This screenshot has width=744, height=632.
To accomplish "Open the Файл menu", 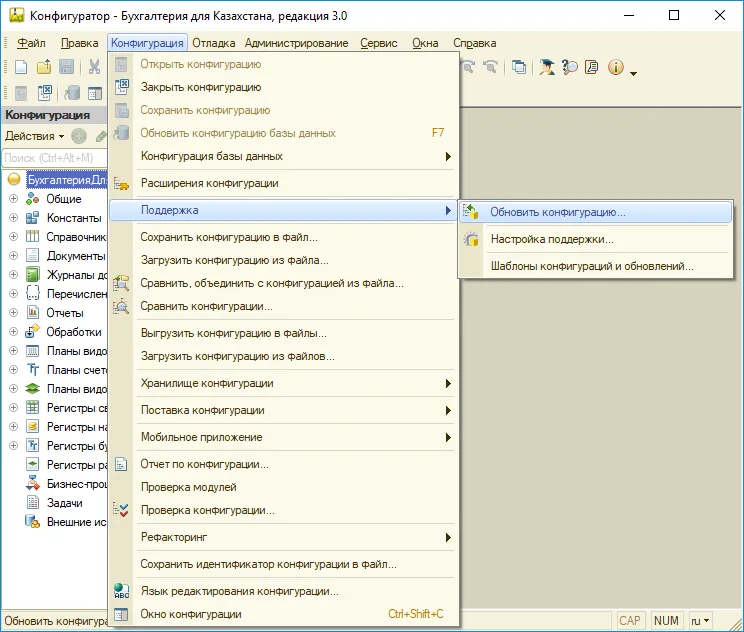I will coord(31,43).
